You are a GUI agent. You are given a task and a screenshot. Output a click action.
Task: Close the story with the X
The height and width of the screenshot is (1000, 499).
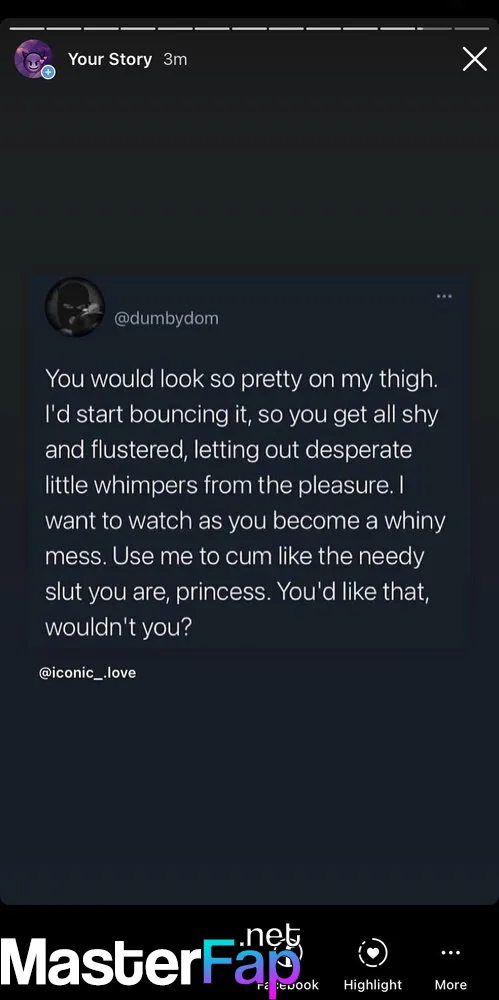(475, 59)
